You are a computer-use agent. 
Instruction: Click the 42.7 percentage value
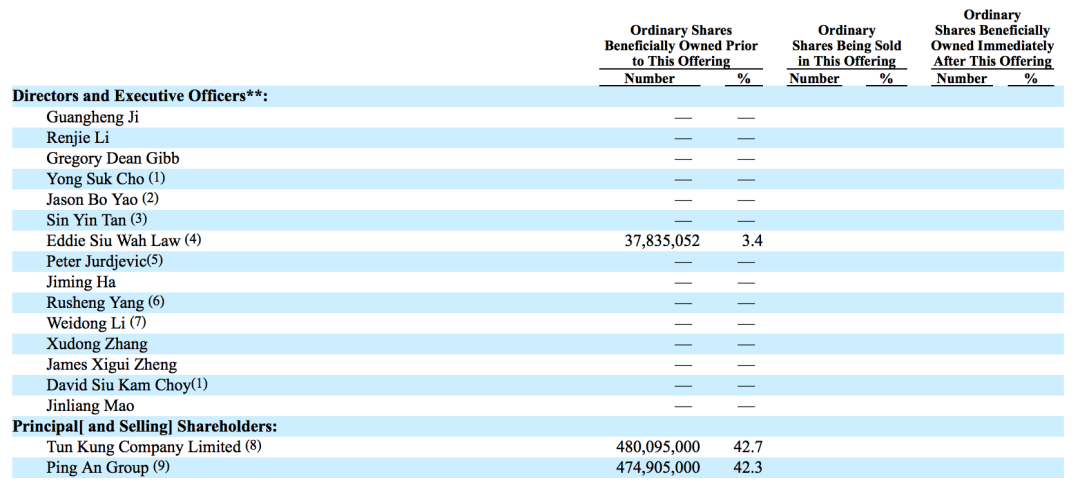tap(749, 447)
